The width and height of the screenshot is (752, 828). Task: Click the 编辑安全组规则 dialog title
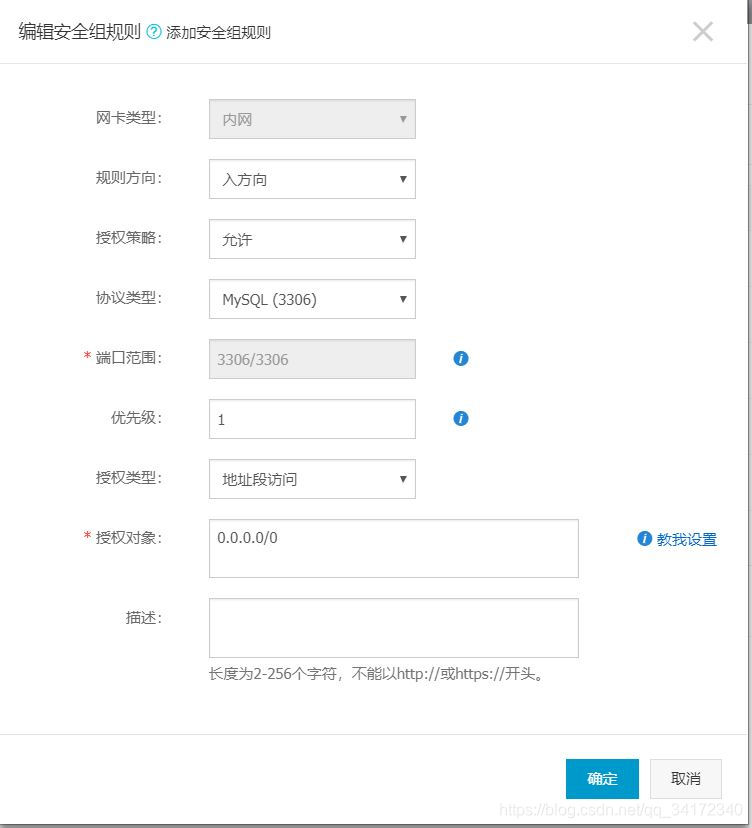79,32
